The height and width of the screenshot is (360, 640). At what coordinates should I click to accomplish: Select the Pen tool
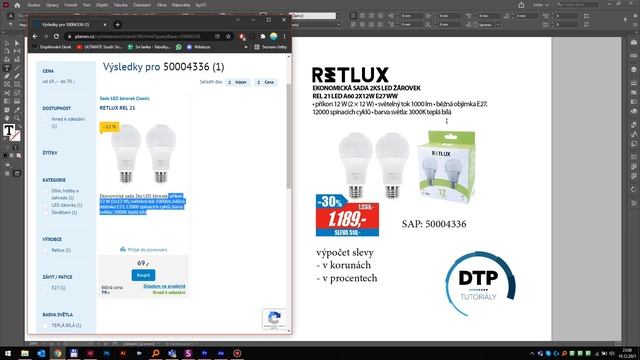(x=7, y=76)
